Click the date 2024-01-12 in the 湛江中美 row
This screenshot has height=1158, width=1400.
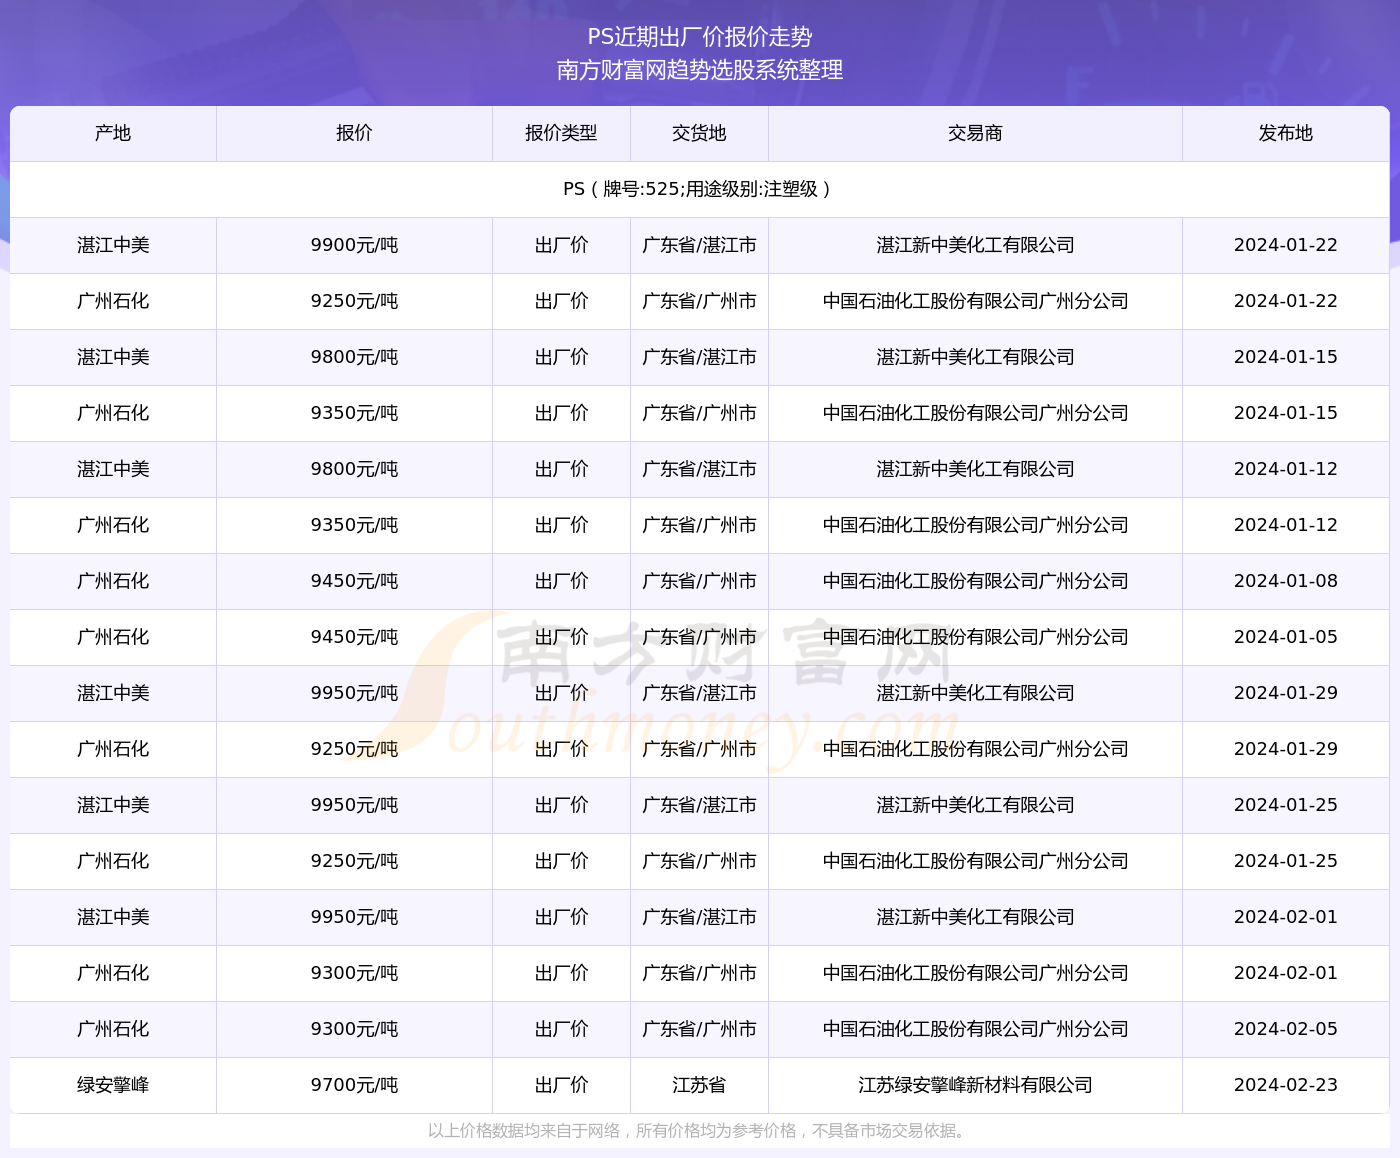(1285, 469)
